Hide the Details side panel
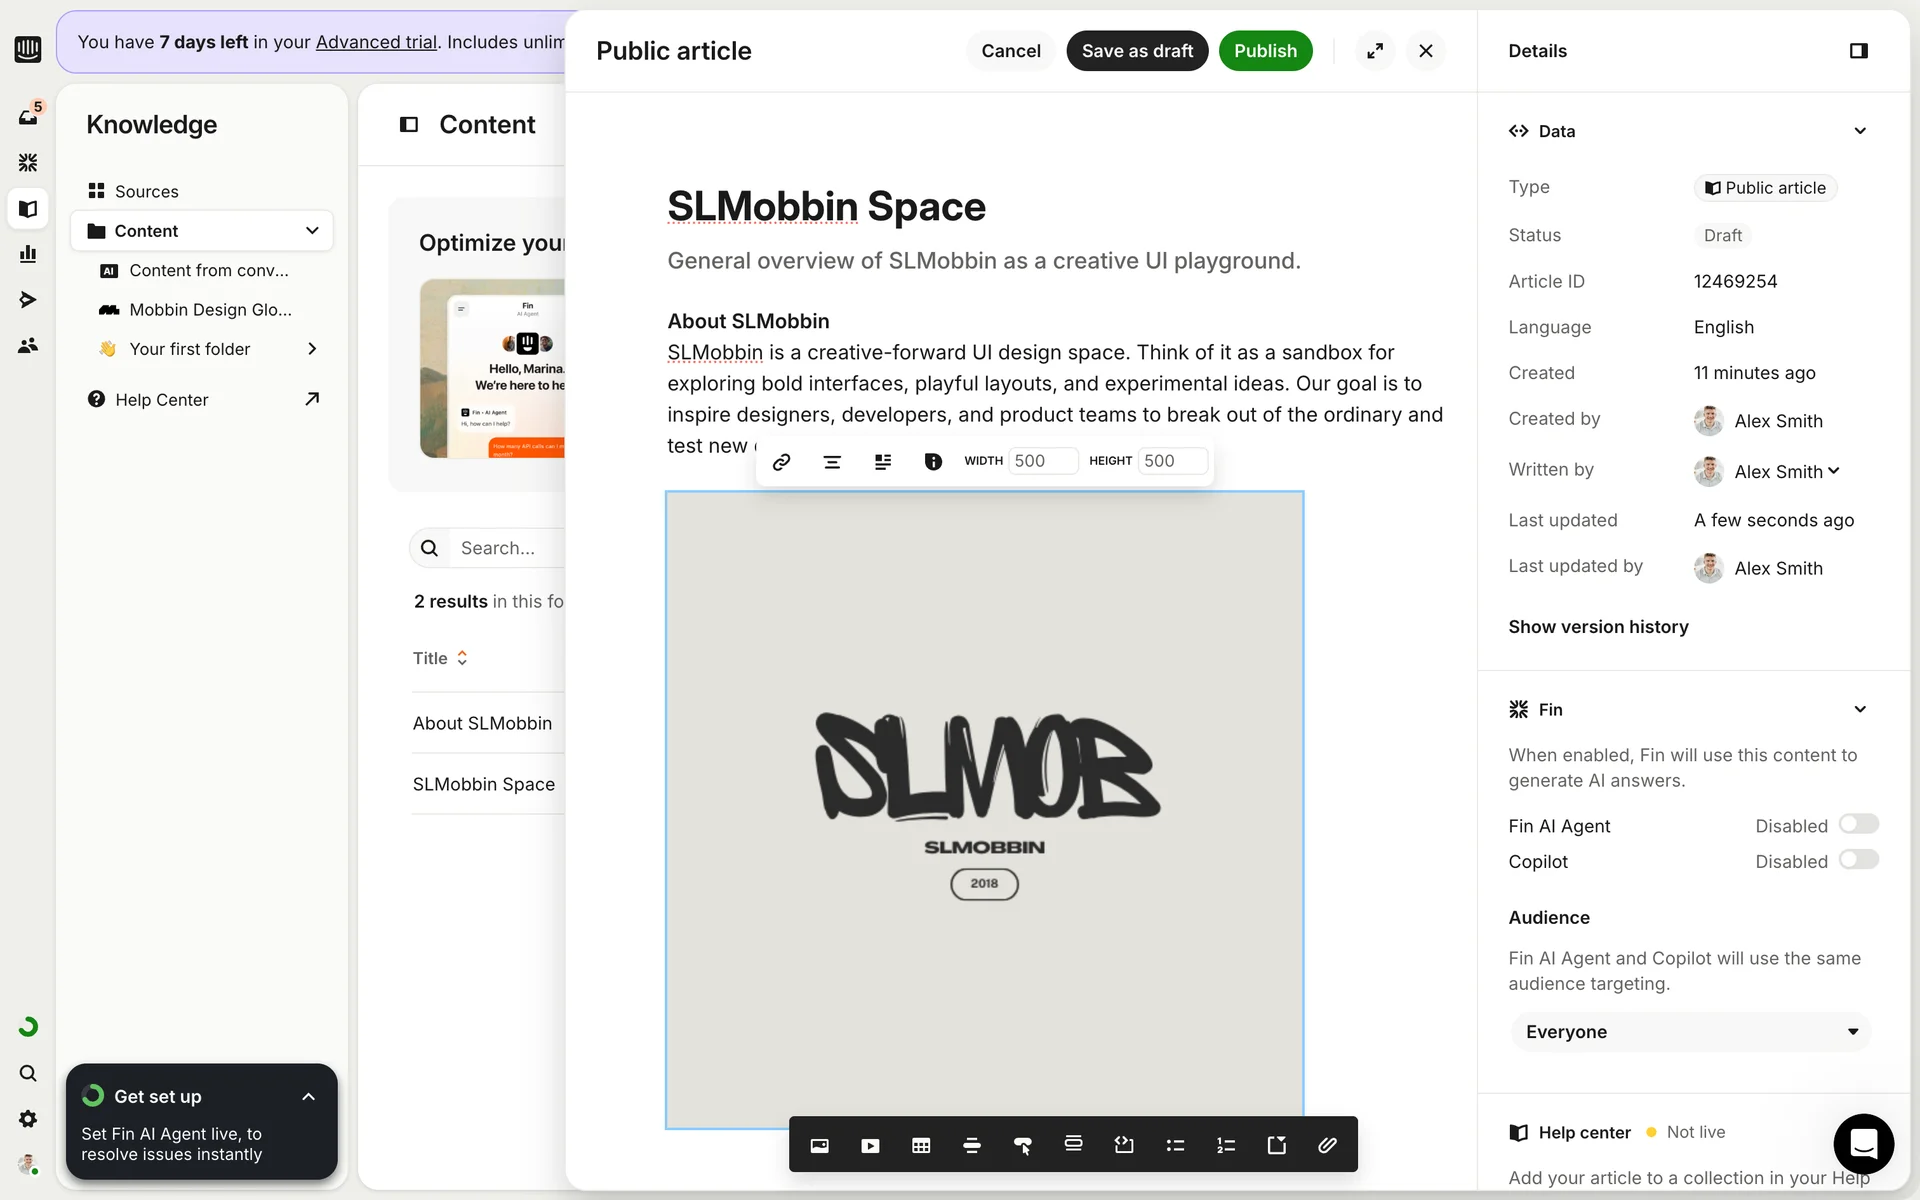The width and height of the screenshot is (1920, 1200). pyautogui.click(x=1858, y=51)
